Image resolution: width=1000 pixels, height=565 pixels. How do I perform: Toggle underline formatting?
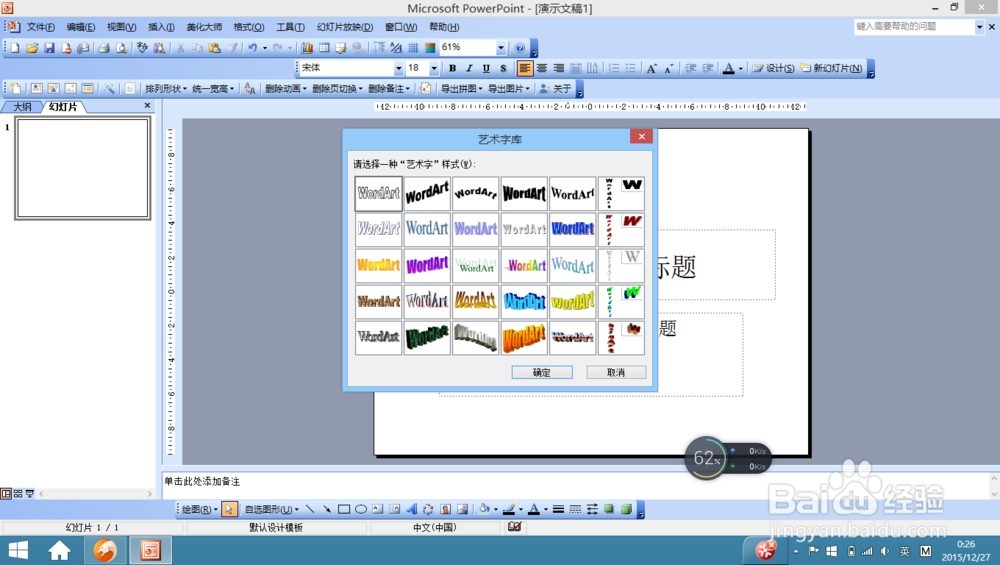click(486, 68)
